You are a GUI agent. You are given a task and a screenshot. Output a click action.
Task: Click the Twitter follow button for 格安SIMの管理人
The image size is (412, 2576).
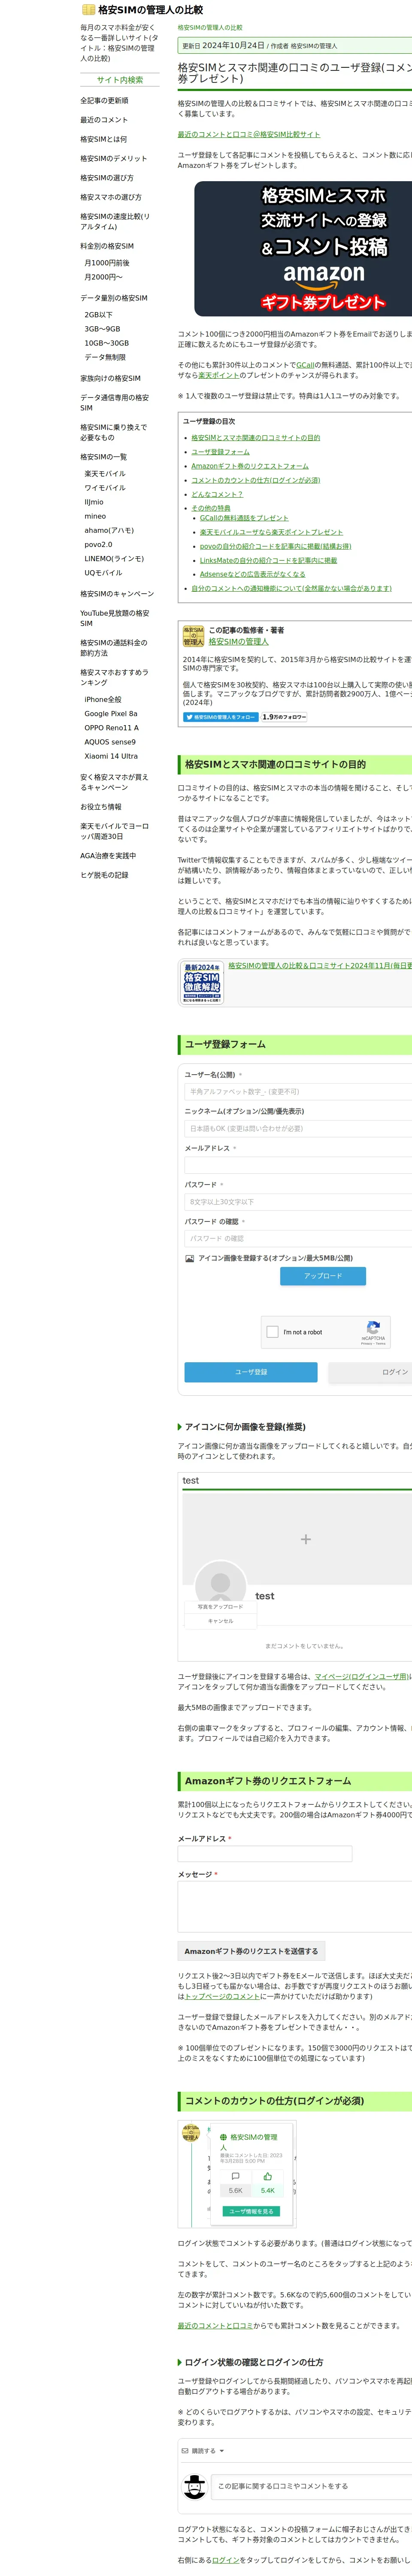tap(220, 717)
